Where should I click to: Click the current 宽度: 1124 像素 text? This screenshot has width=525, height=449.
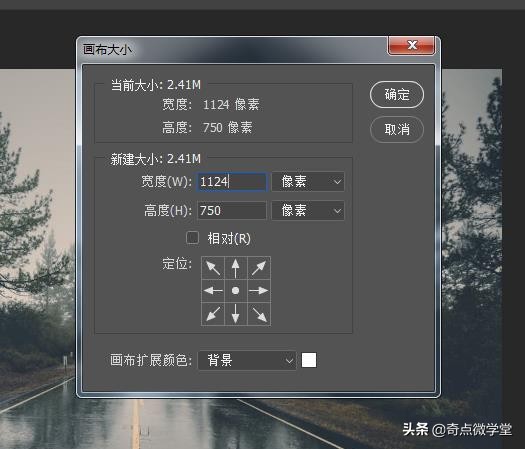[x=211, y=104]
